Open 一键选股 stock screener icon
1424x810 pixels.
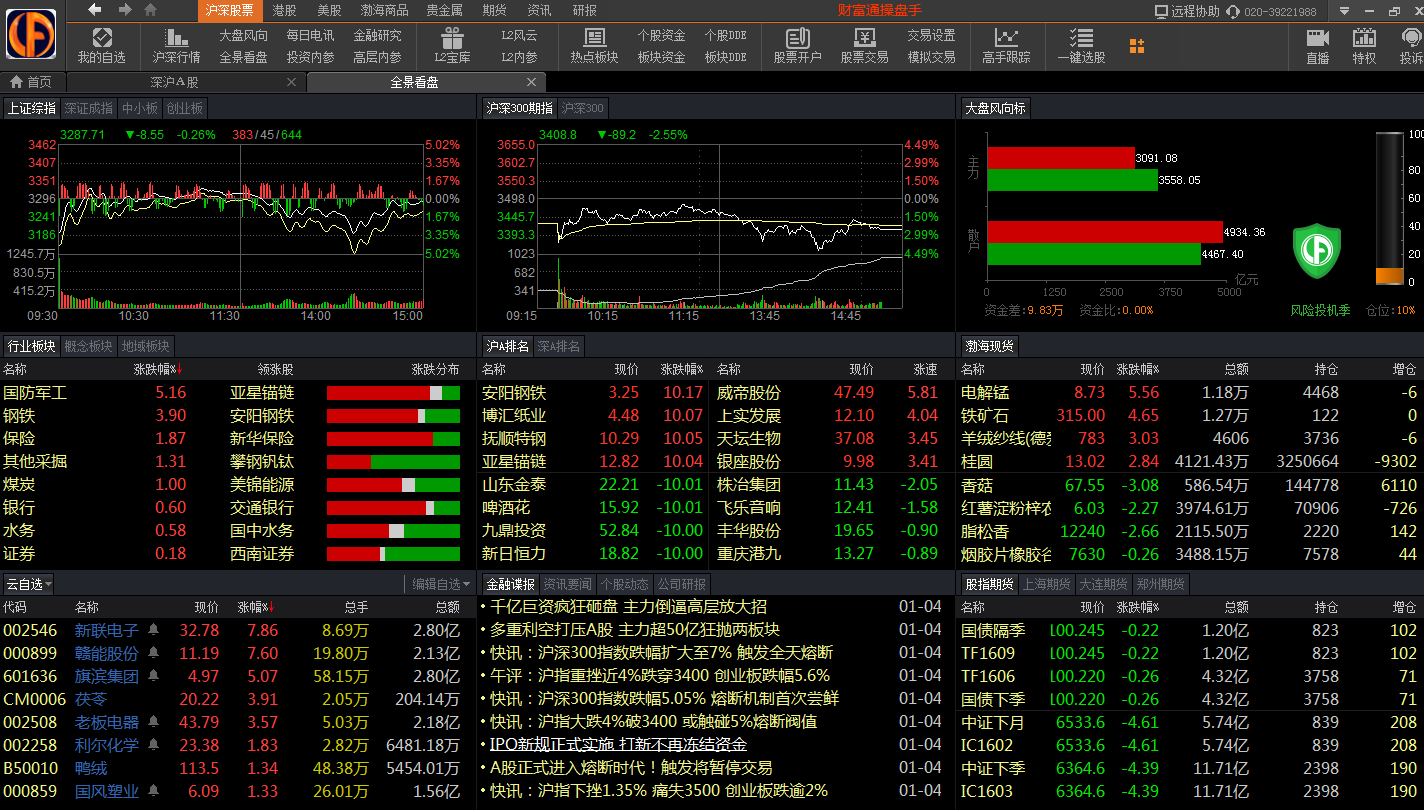1081,39
